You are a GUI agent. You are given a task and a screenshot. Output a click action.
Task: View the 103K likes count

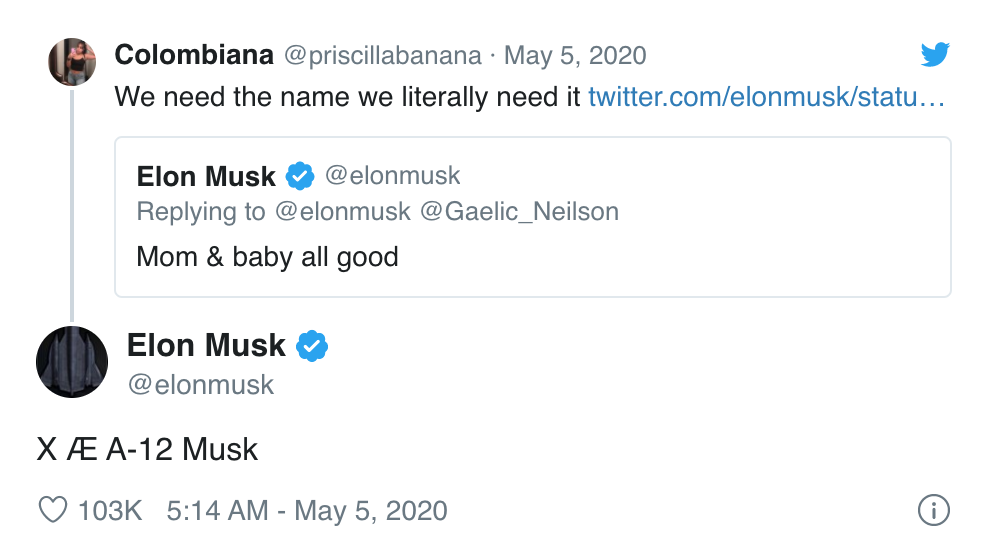point(110,511)
